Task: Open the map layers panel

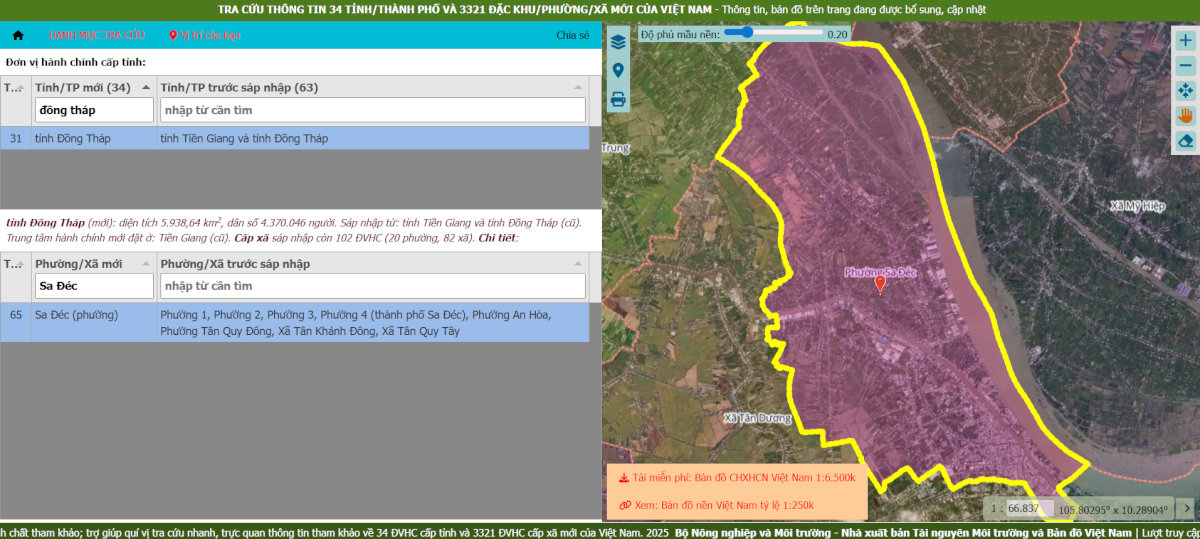Action: 618,42
